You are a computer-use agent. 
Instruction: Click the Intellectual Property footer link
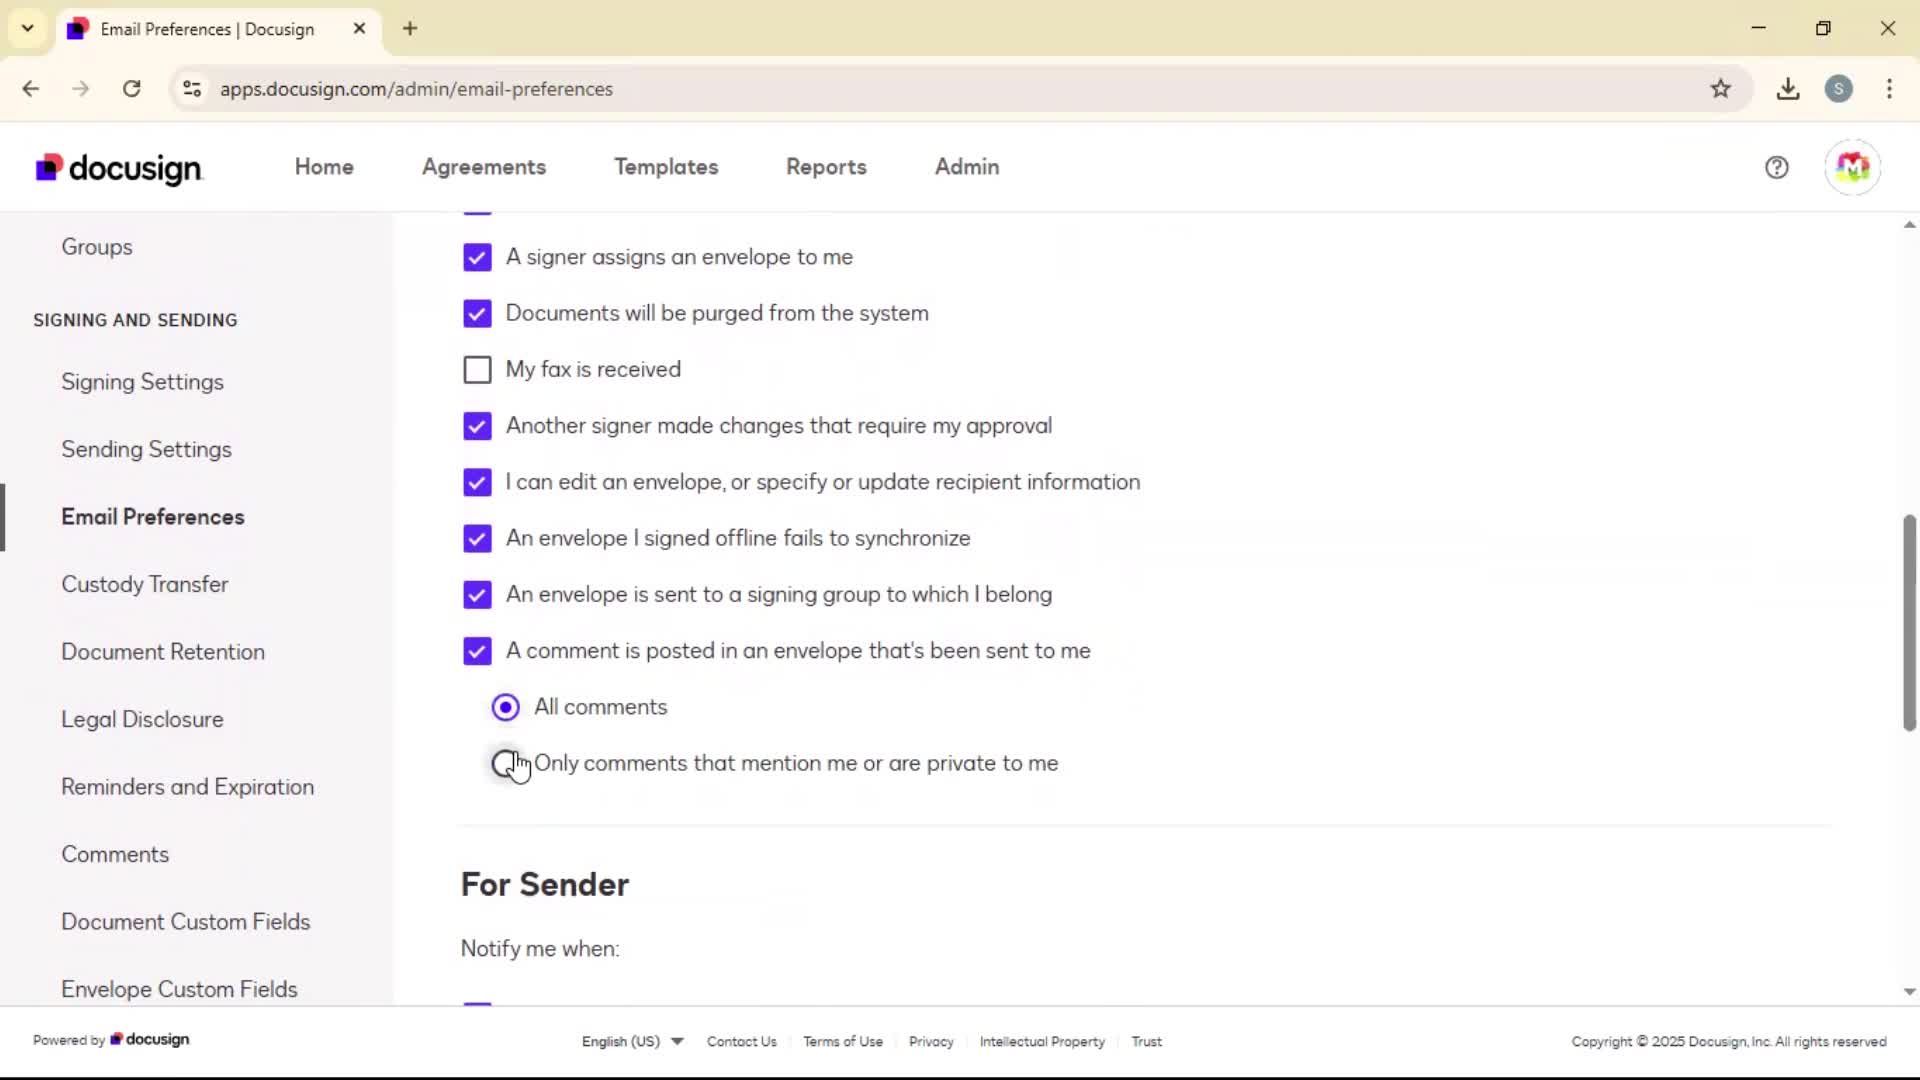pos(1042,1041)
